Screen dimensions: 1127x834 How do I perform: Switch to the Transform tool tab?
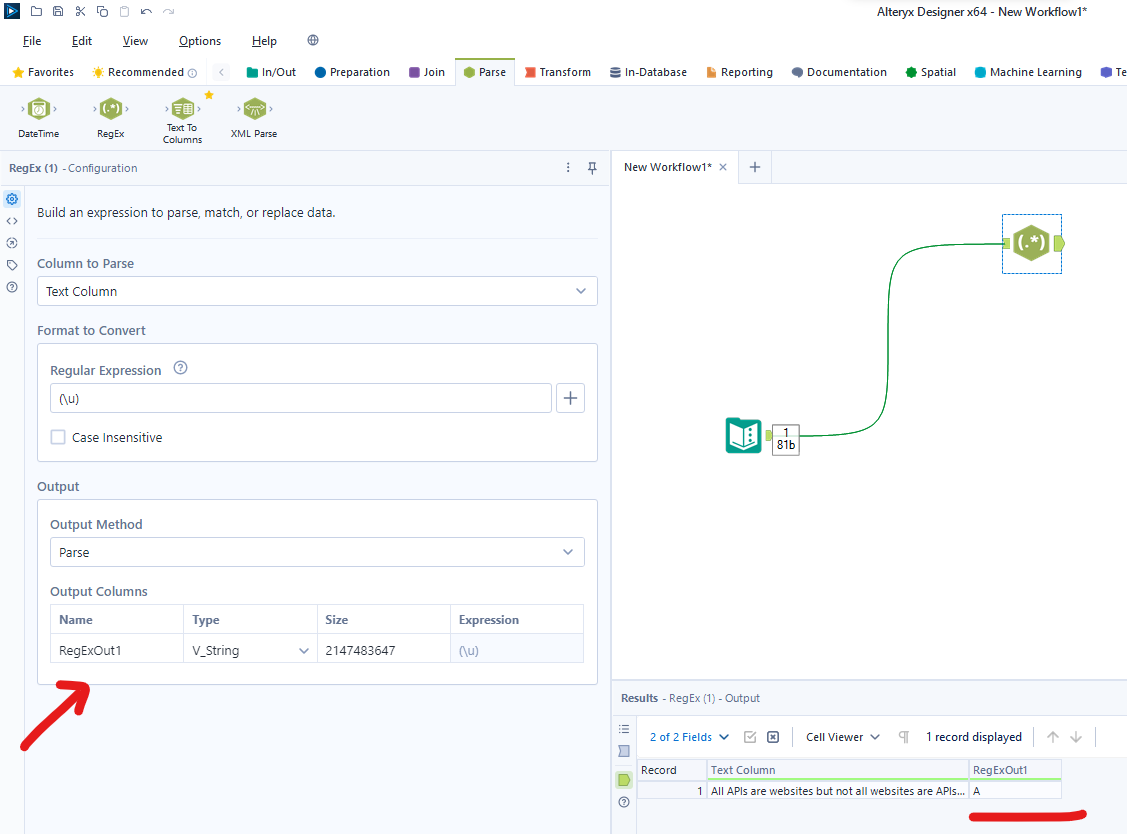point(557,72)
